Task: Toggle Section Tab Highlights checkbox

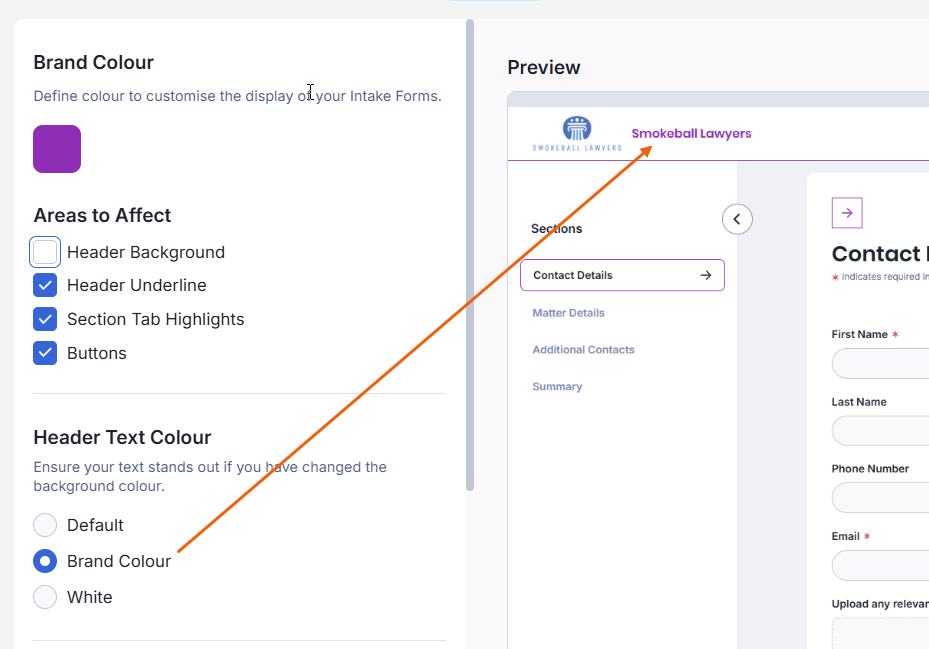Action: pyautogui.click(x=45, y=319)
